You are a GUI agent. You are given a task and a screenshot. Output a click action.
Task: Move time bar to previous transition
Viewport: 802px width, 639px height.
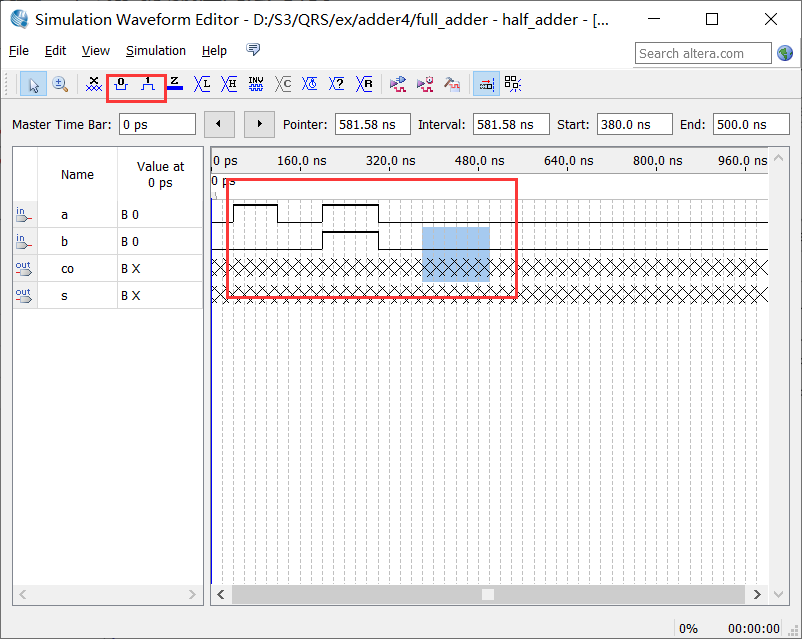[x=219, y=124]
